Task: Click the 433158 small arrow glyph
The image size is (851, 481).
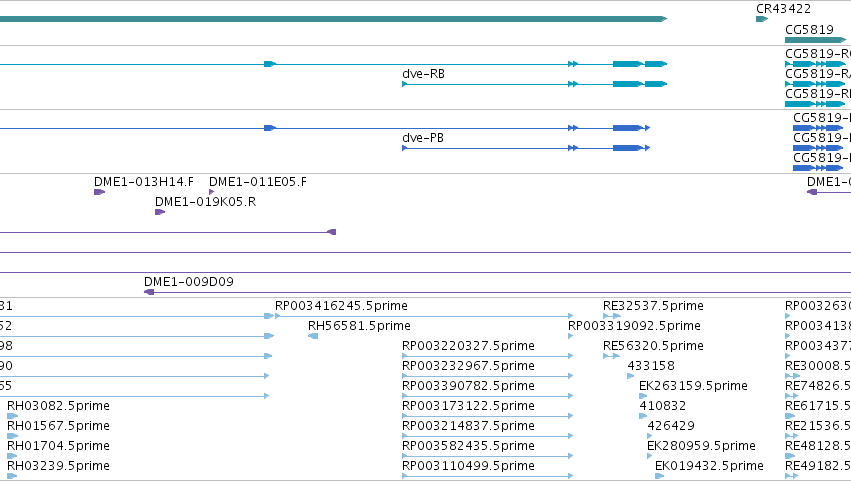Action: pos(631,376)
